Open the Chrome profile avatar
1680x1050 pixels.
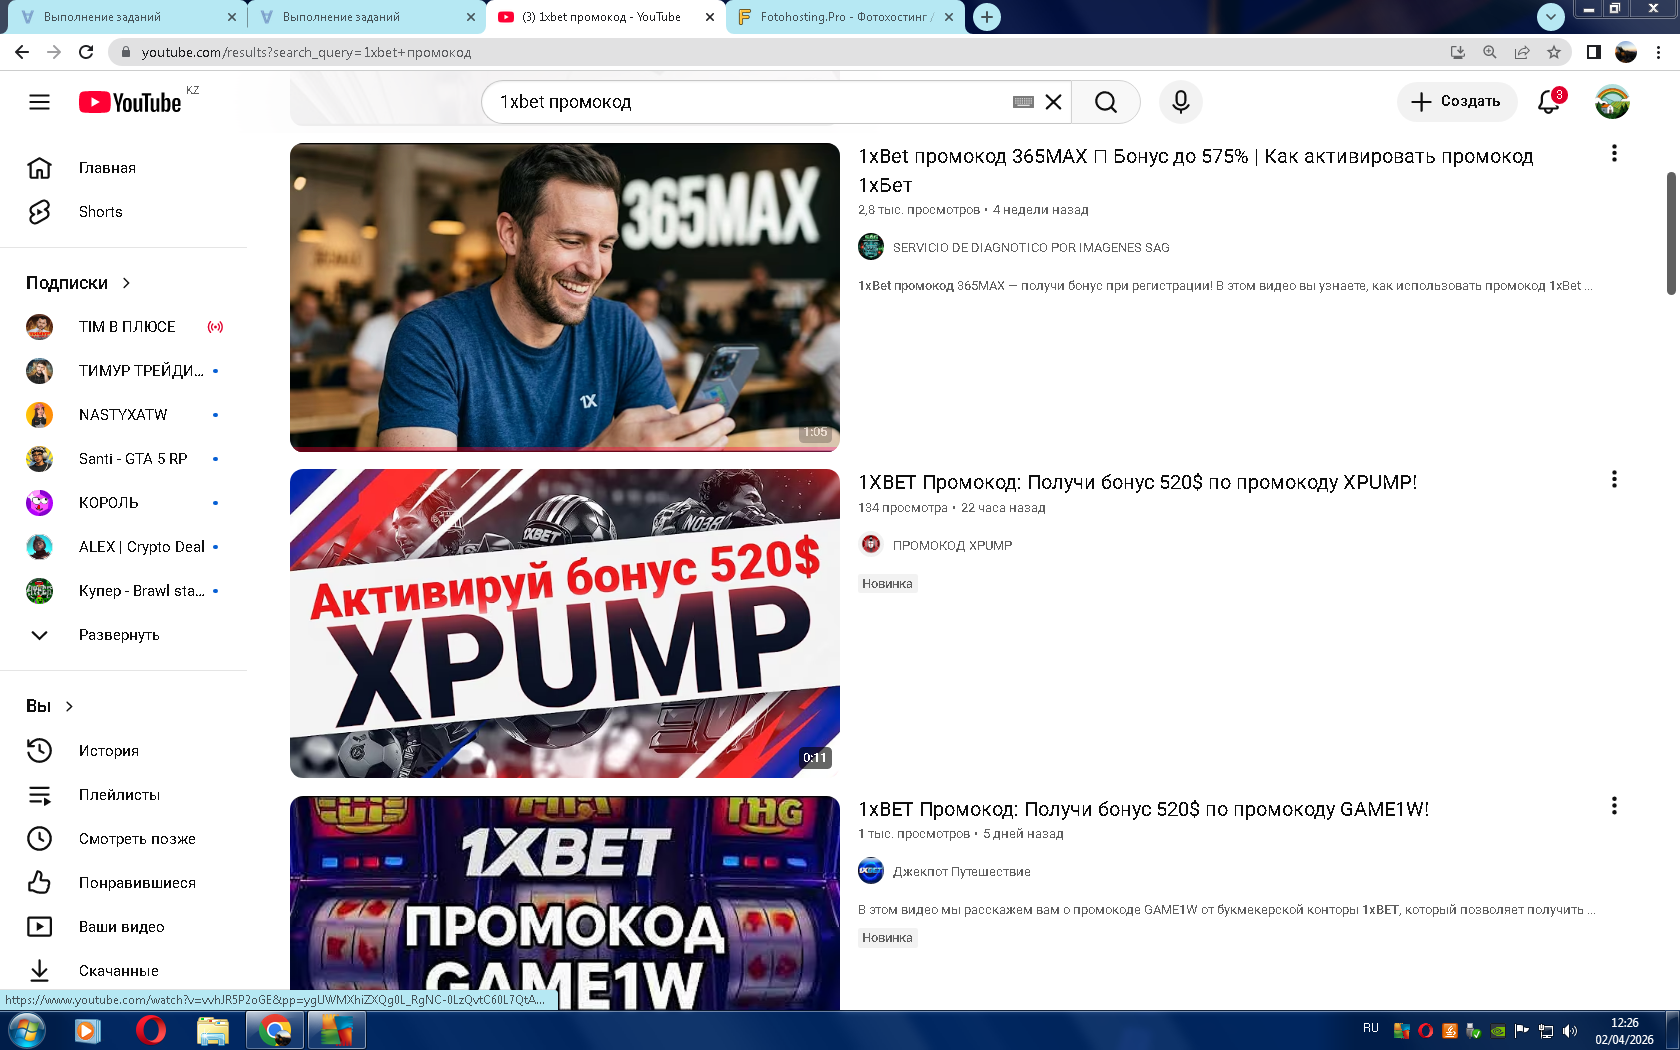coord(1626,52)
